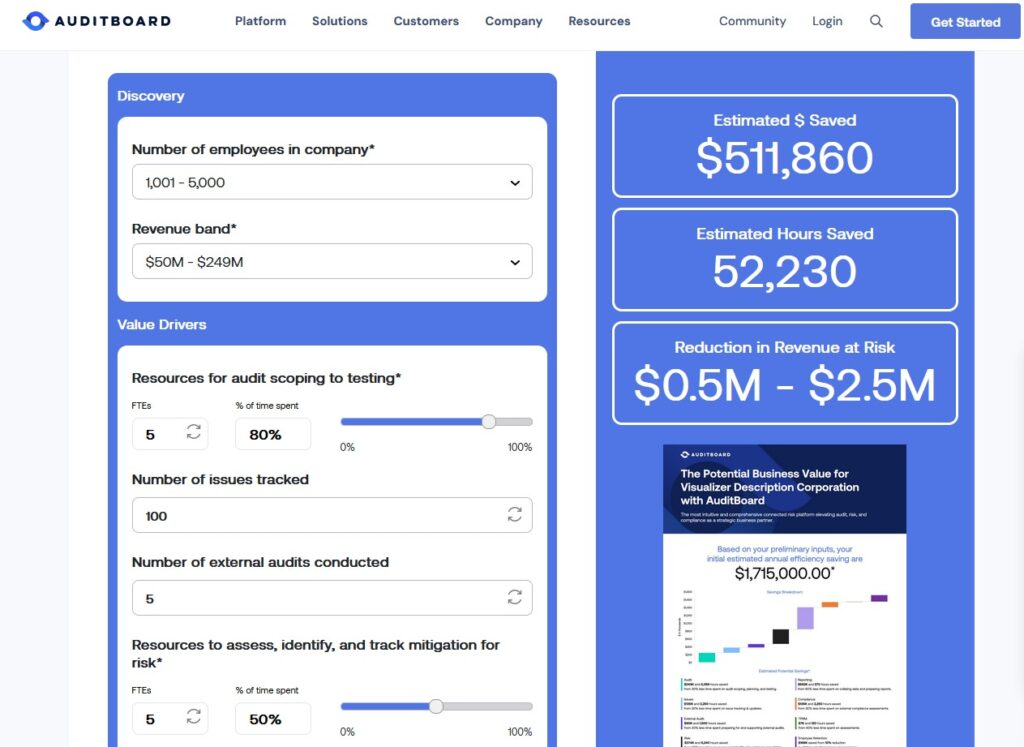This screenshot has width=1024, height=747.
Task: Click the Discovery section heading
Action: click(151, 96)
